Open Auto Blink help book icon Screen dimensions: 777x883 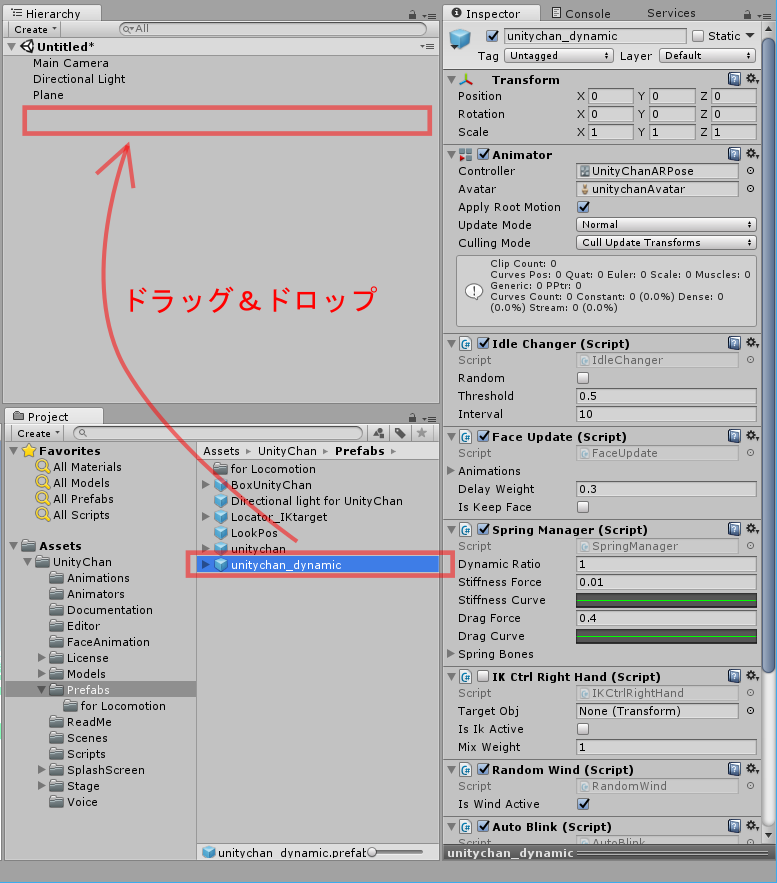point(734,826)
